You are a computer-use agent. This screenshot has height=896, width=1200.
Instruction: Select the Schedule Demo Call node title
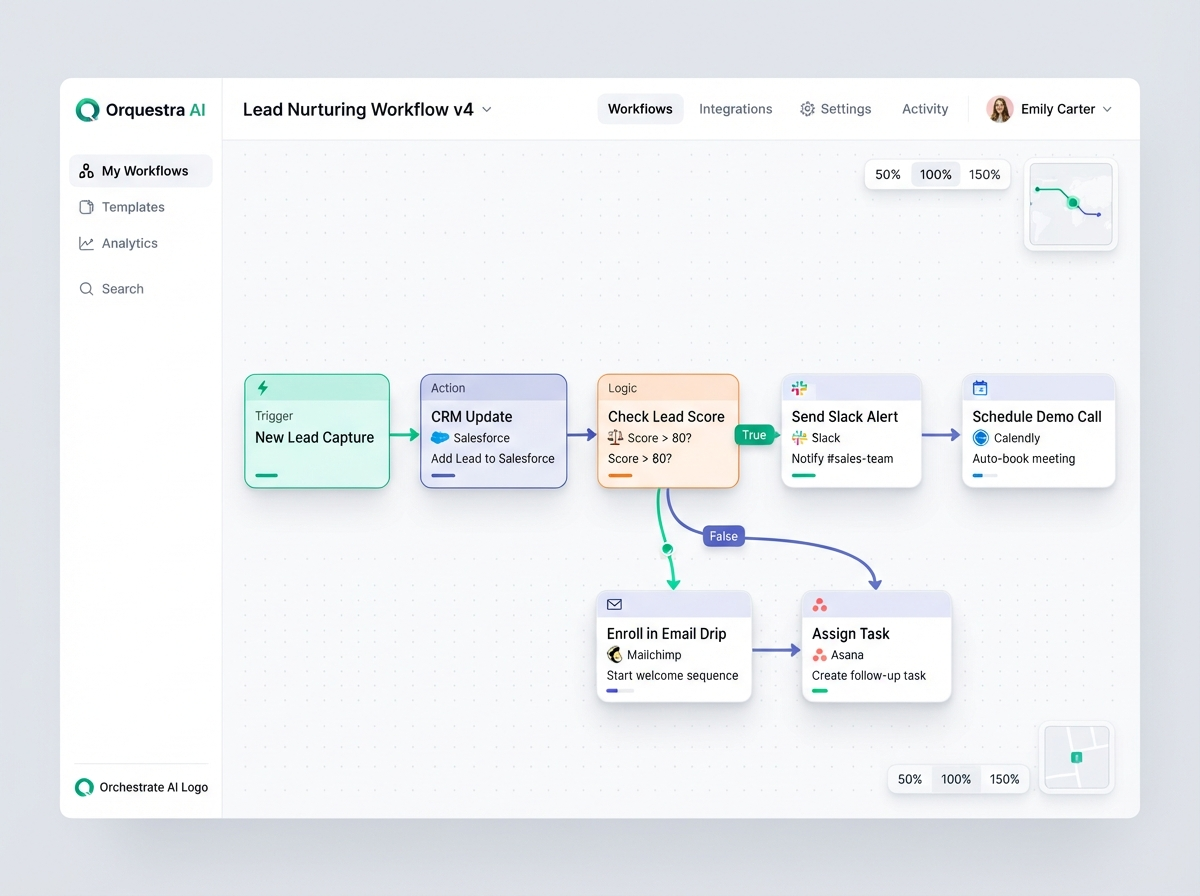point(1037,417)
